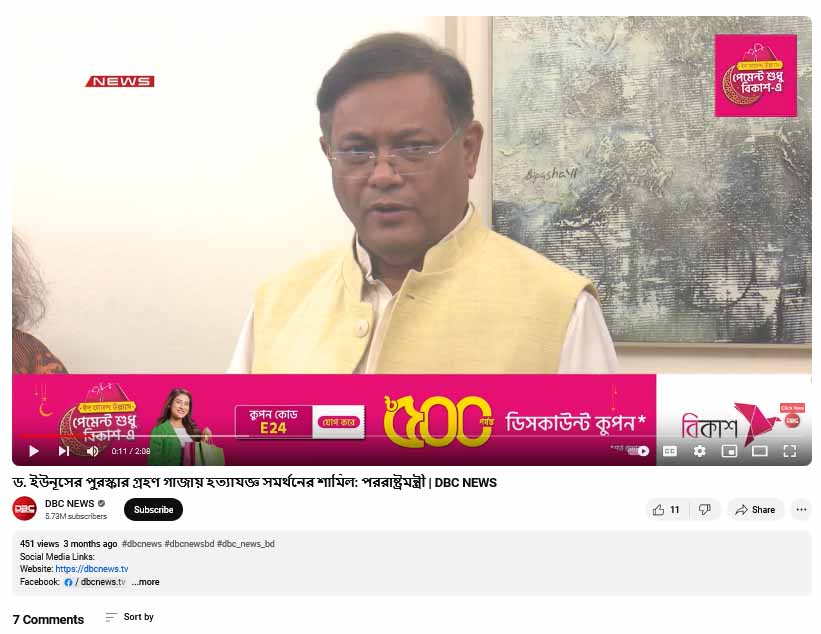The image size is (821, 634).
Task: Skip to the next video
Action: pos(64,451)
